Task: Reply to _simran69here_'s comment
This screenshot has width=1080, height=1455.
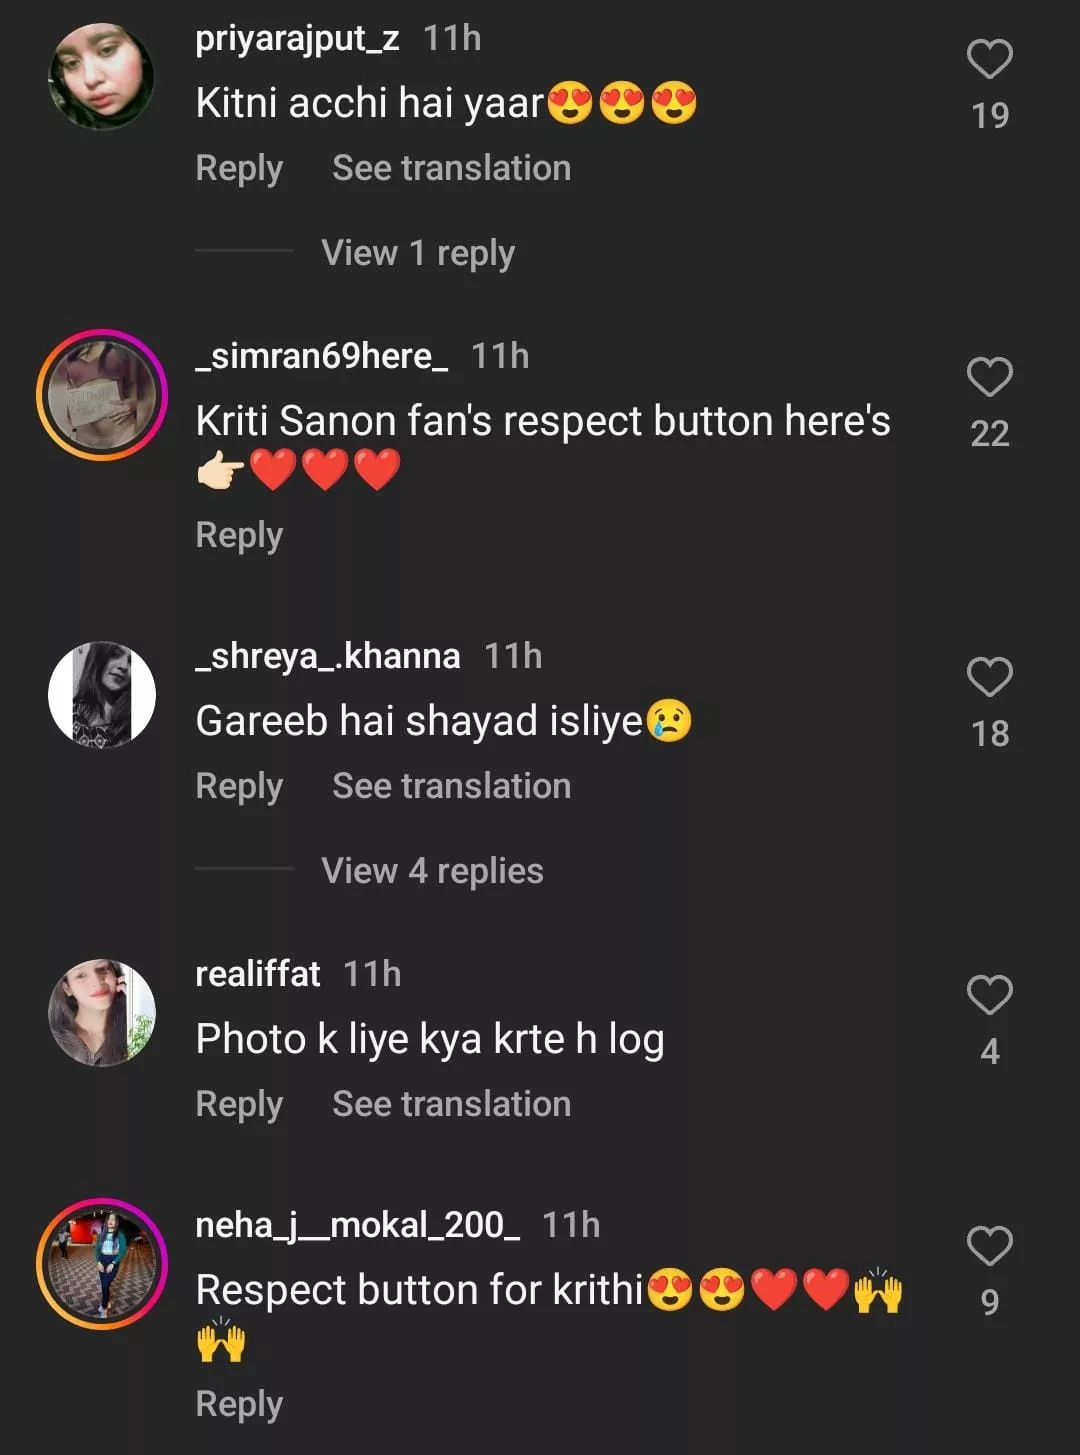Action: tap(239, 535)
